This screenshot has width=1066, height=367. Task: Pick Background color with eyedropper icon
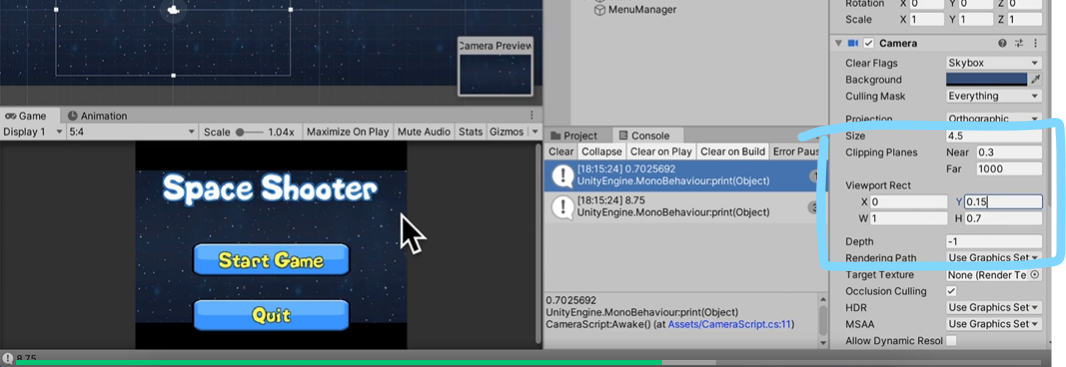1035,80
